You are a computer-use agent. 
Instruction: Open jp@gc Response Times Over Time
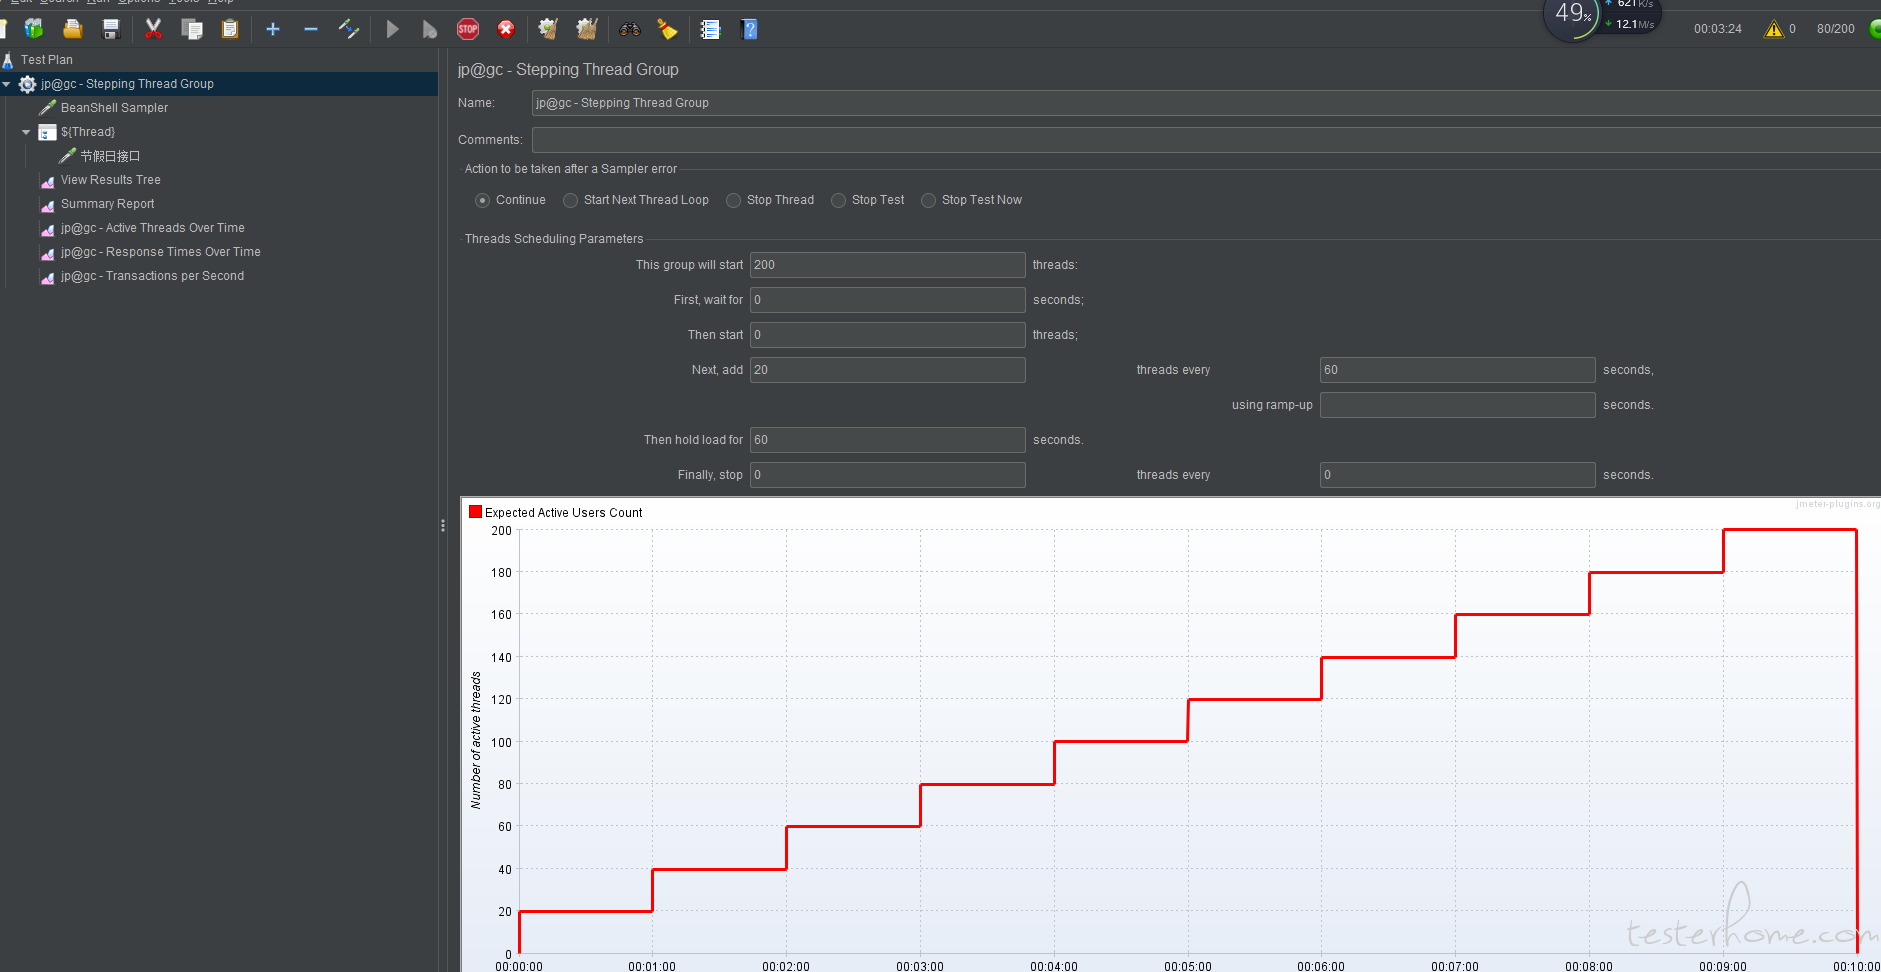tap(160, 252)
